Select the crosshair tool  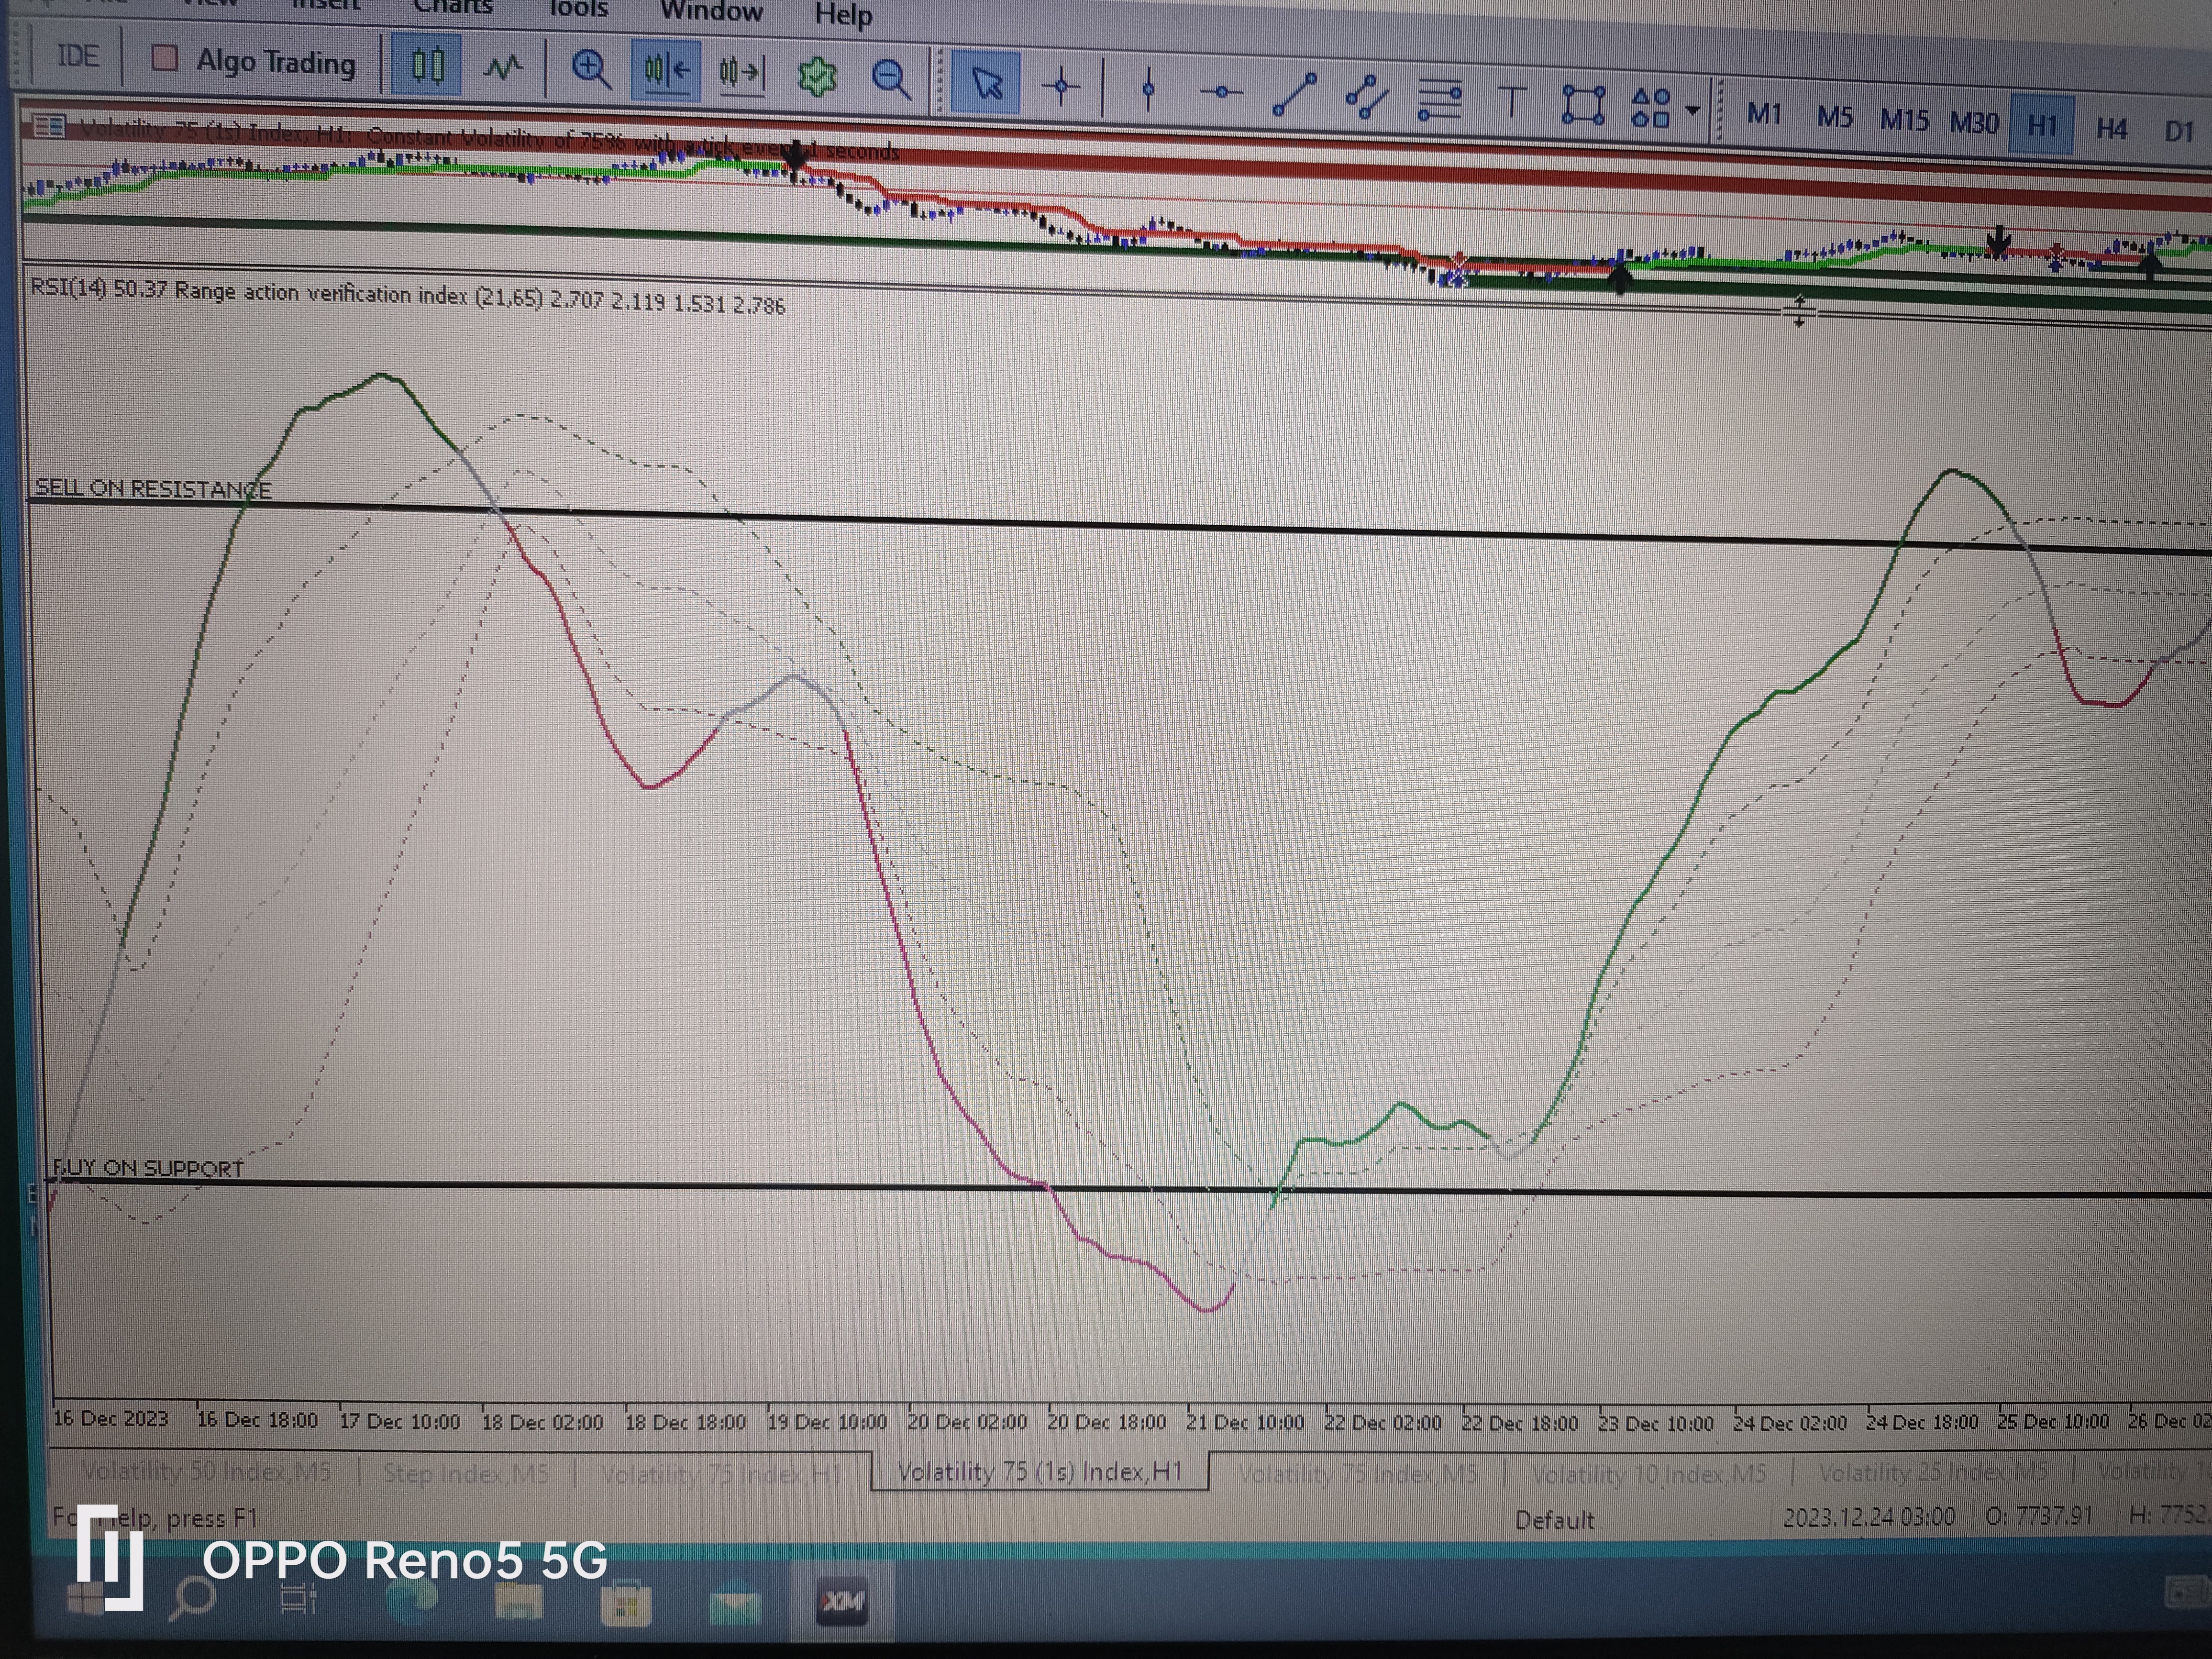tap(1061, 86)
